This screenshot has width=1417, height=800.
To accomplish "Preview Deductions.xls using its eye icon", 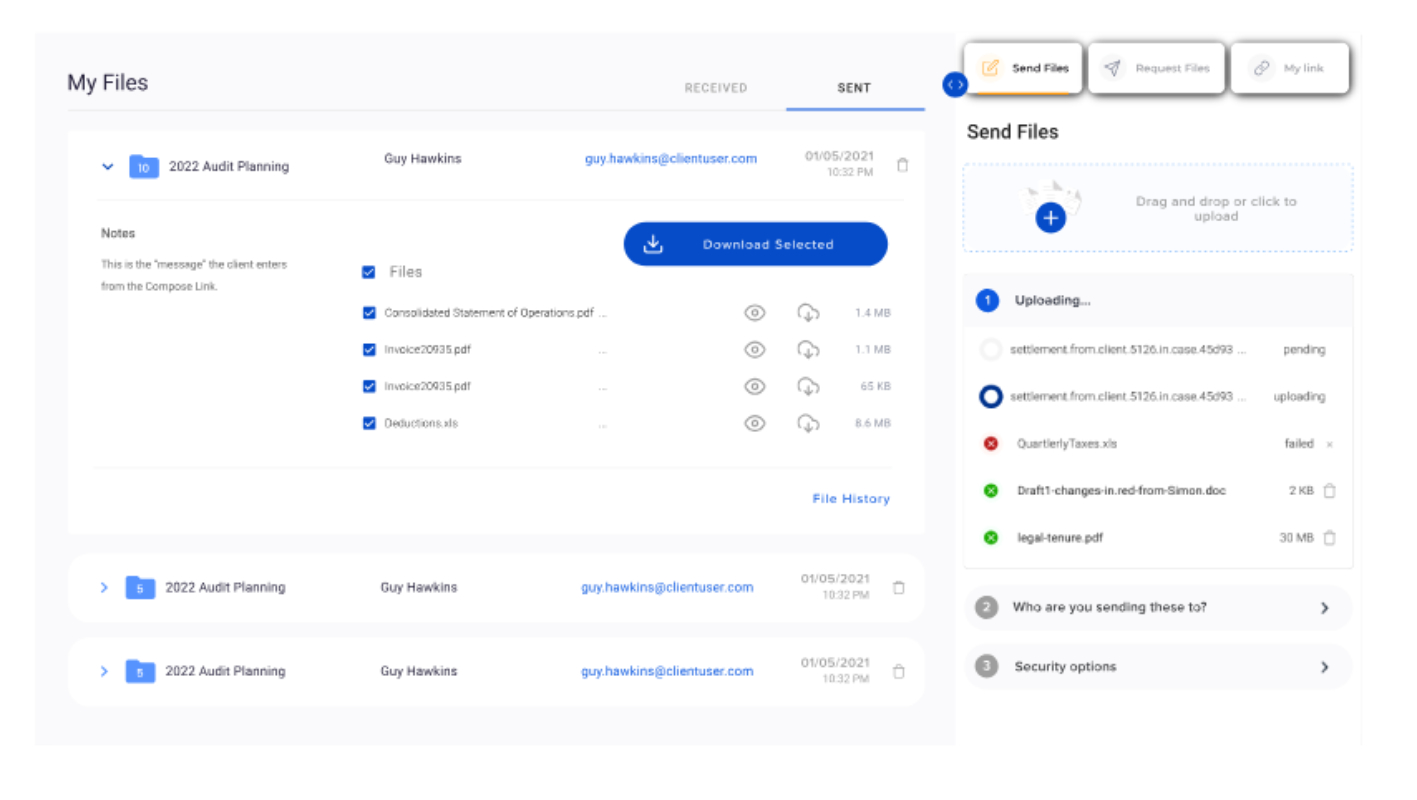I will [x=755, y=423].
